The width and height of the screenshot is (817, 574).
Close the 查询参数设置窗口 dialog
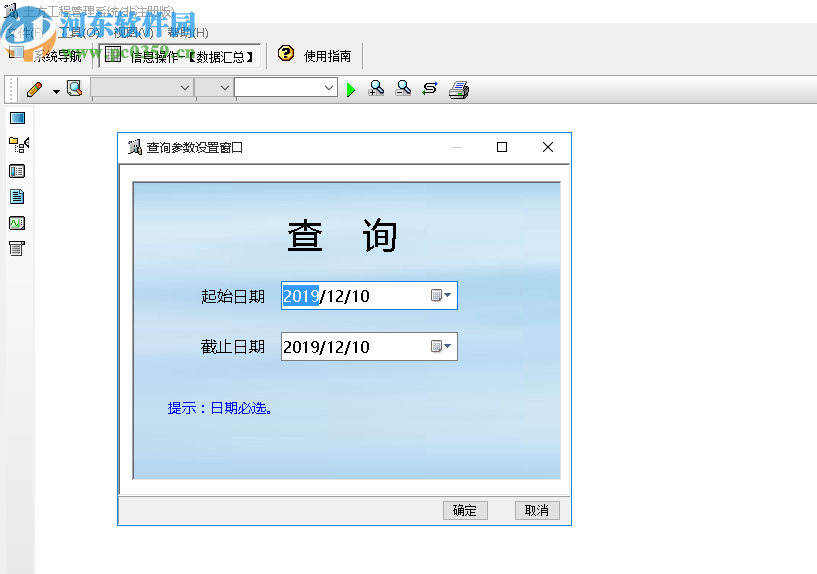click(548, 147)
